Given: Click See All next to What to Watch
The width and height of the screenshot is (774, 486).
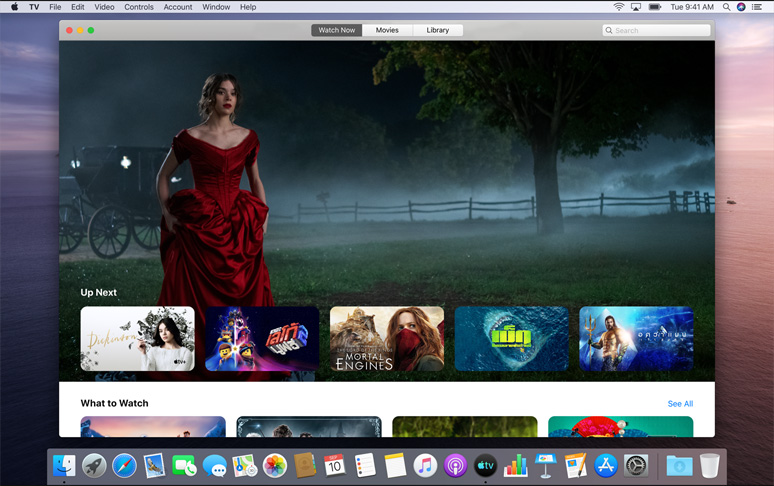Looking at the screenshot, I should coord(680,404).
